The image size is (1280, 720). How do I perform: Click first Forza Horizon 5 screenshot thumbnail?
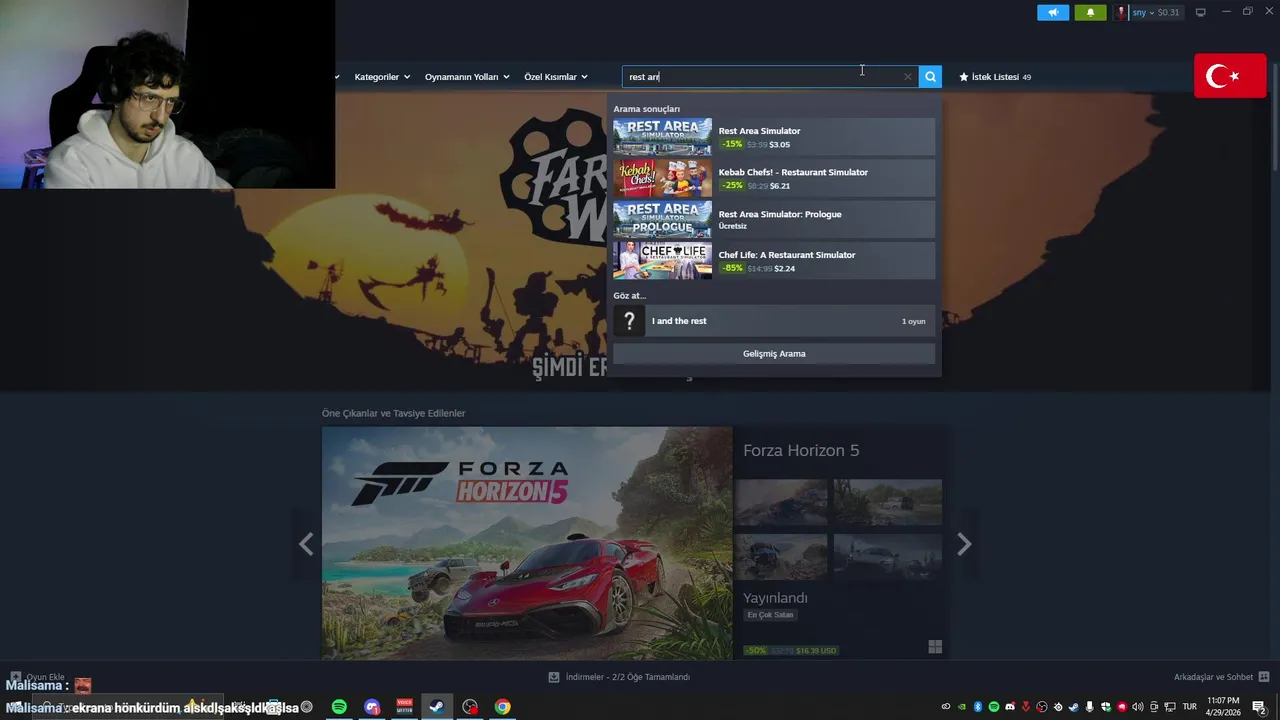[x=781, y=502]
